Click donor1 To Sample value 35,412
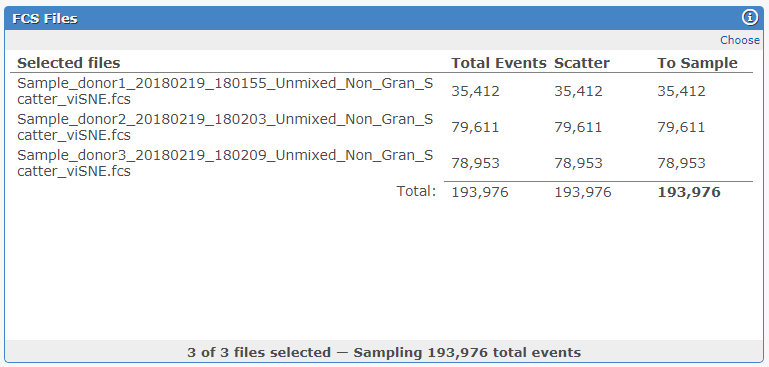Screen dimensions: 769x367 click(681, 91)
